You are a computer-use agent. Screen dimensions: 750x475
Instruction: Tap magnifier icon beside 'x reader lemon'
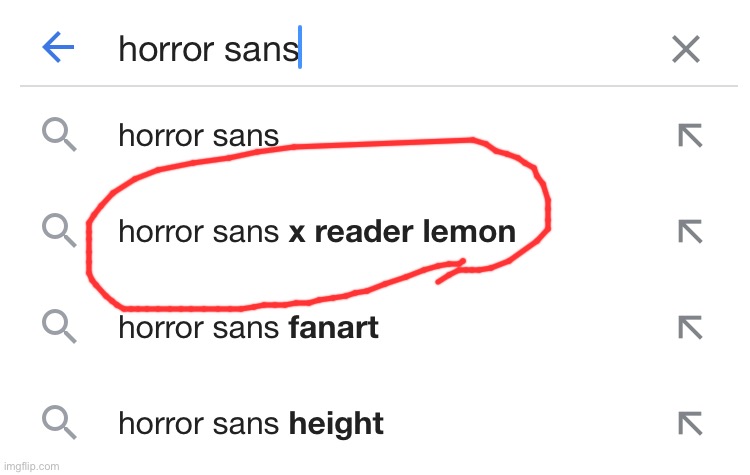[x=59, y=230]
